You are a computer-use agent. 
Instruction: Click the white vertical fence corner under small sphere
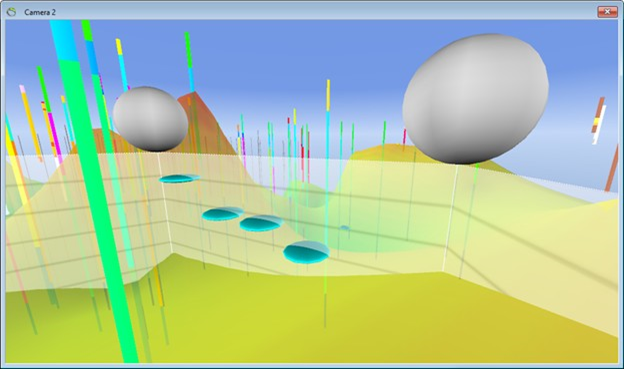[x=165, y=203]
